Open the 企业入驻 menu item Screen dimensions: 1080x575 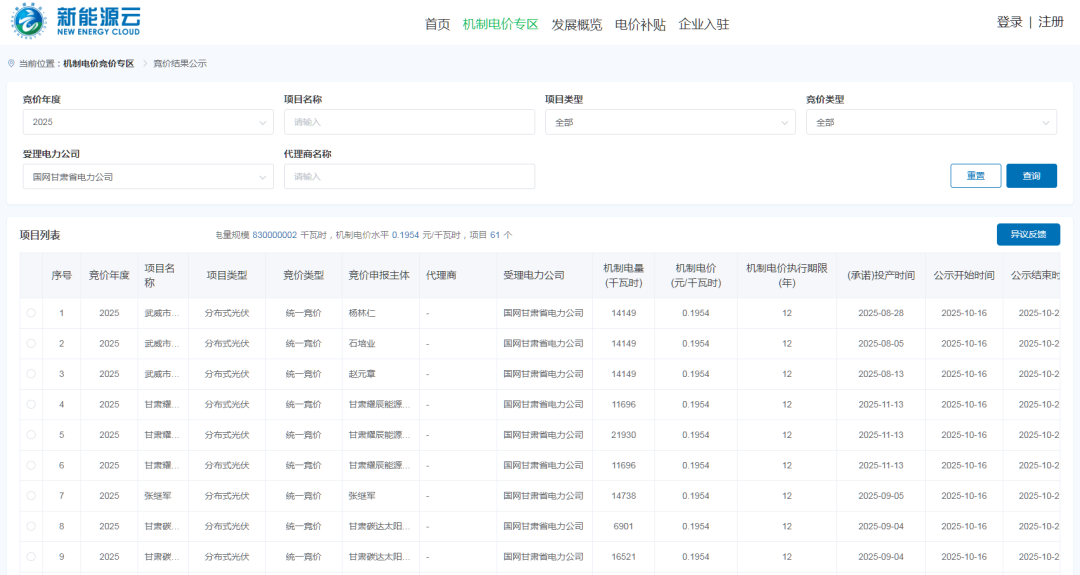(704, 24)
